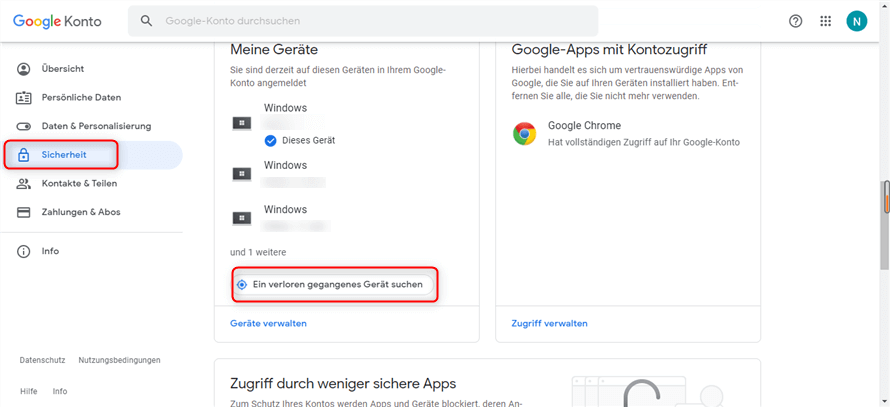This screenshot has width=890, height=407.
Task: Click the Meine Geräte heading
Action: click(x=274, y=50)
